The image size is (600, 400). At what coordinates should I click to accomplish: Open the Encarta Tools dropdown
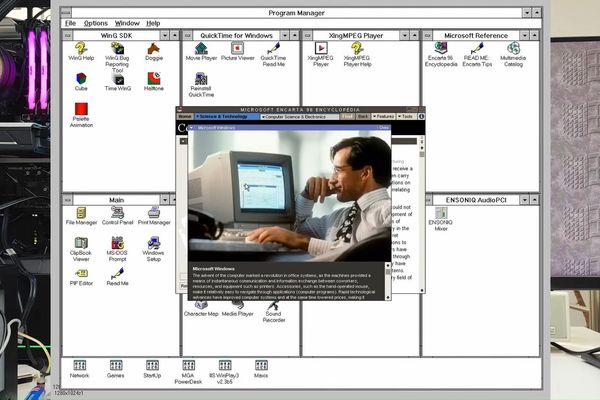click(x=406, y=116)
